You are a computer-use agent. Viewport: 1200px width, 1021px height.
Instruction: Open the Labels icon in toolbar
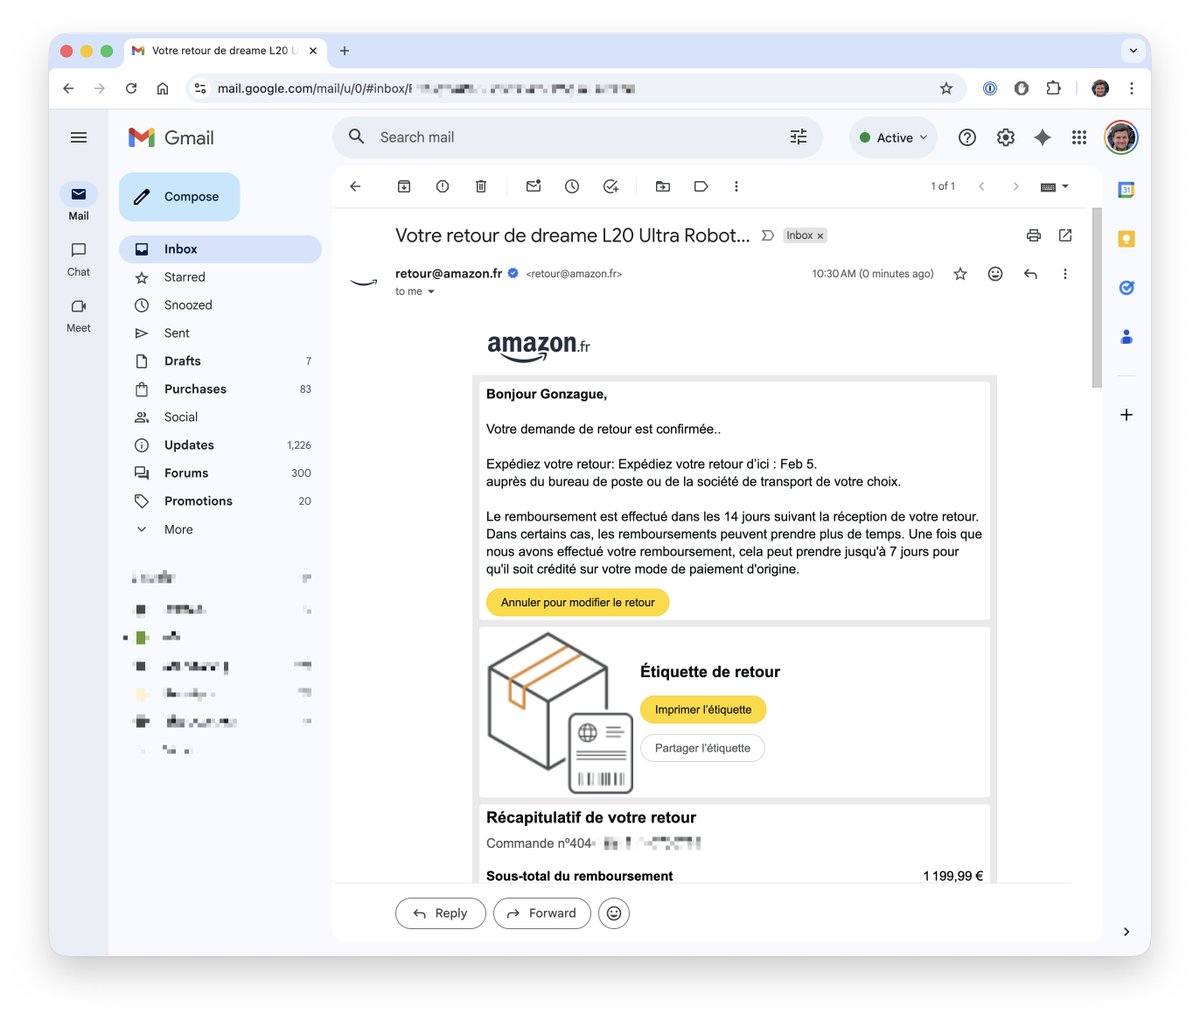tap(701, 186)
